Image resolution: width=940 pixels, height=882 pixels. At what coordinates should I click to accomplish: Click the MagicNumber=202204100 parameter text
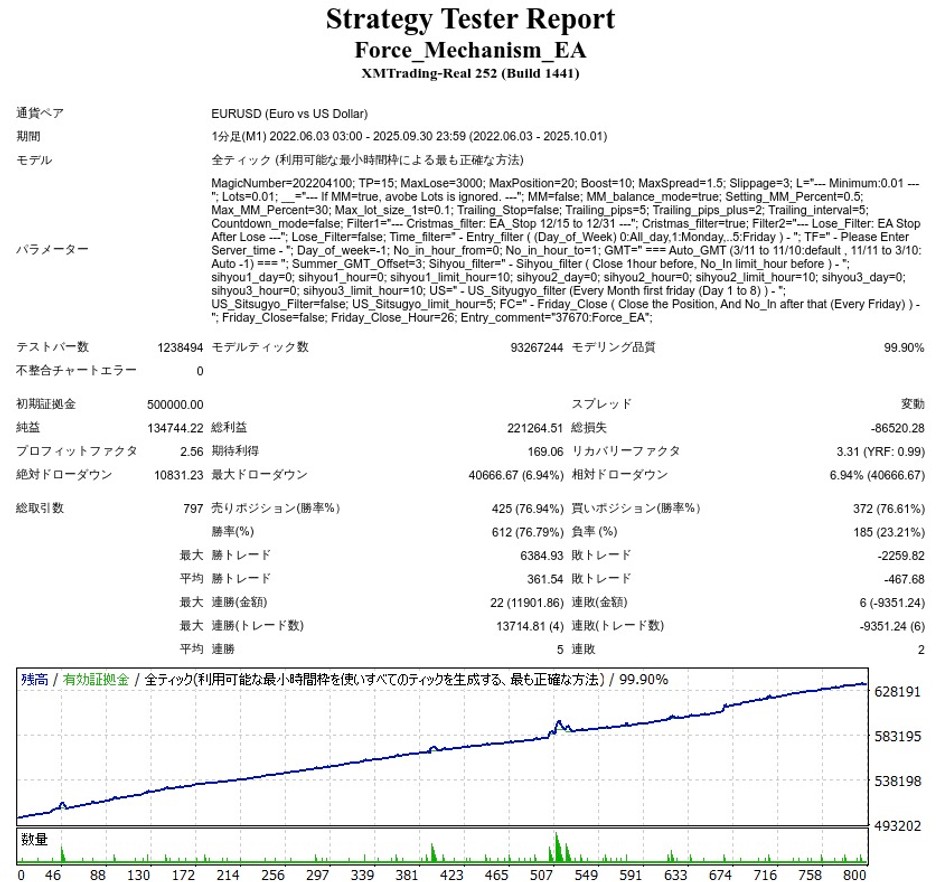click(282, 183)
